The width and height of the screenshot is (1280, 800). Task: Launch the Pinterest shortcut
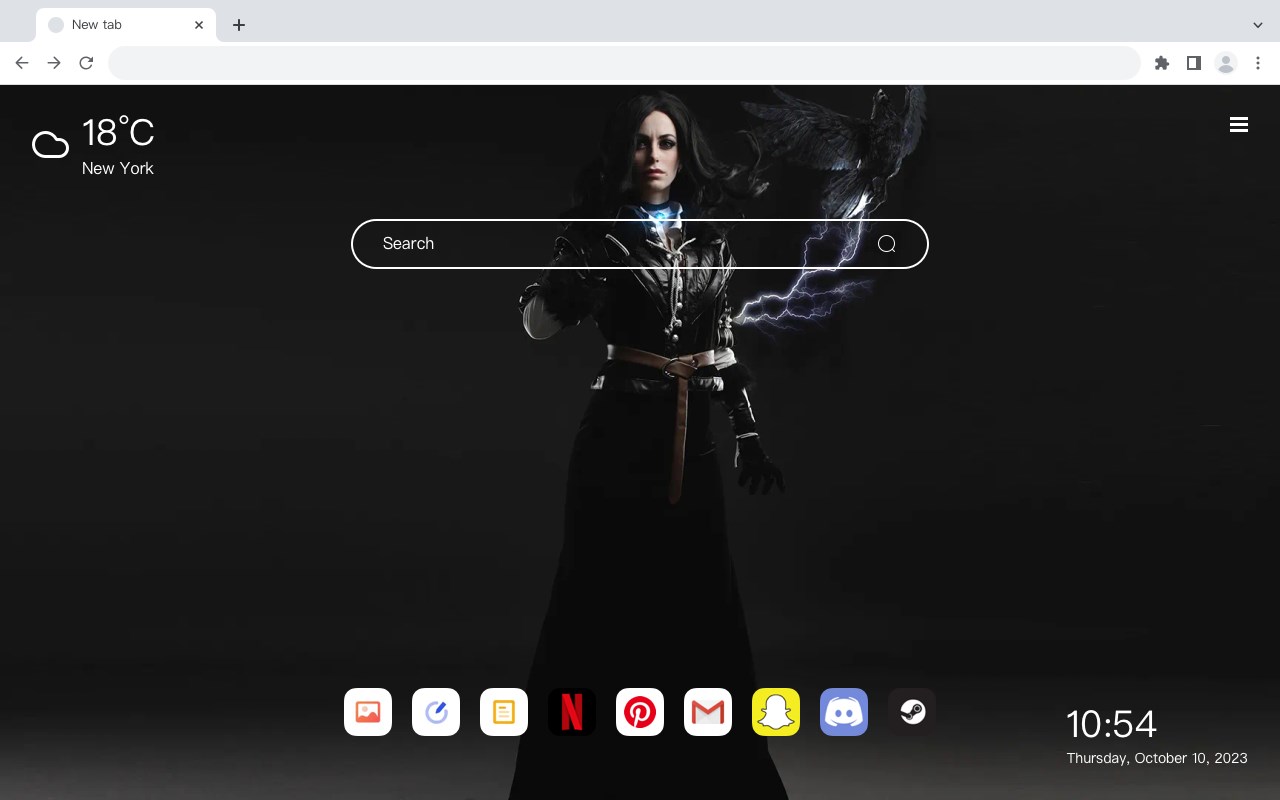click(x=640, y=712)
